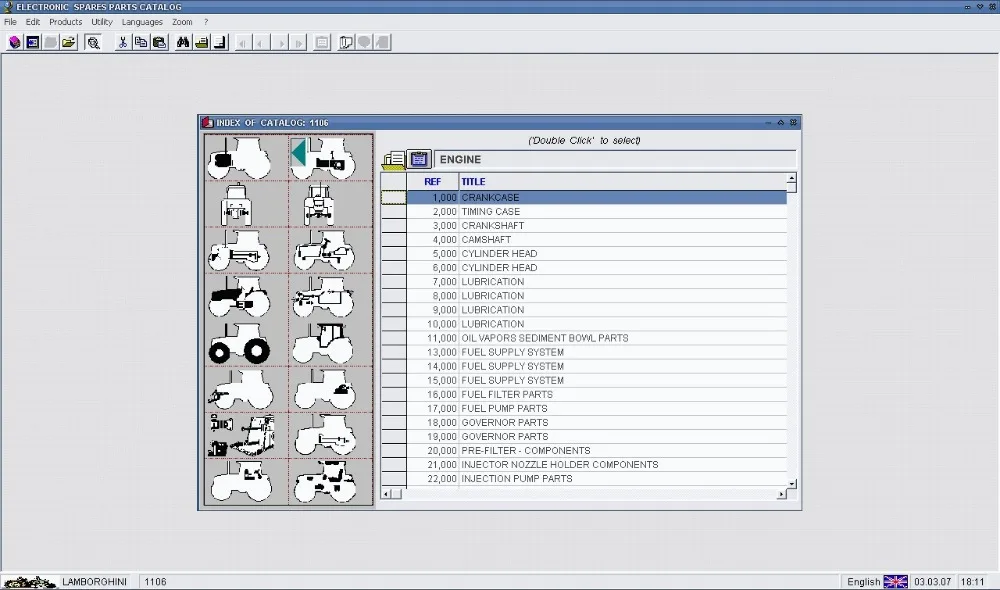
Task: Click the yellow list view icon beside ENGINE
Action: click(x=393, y=159)
